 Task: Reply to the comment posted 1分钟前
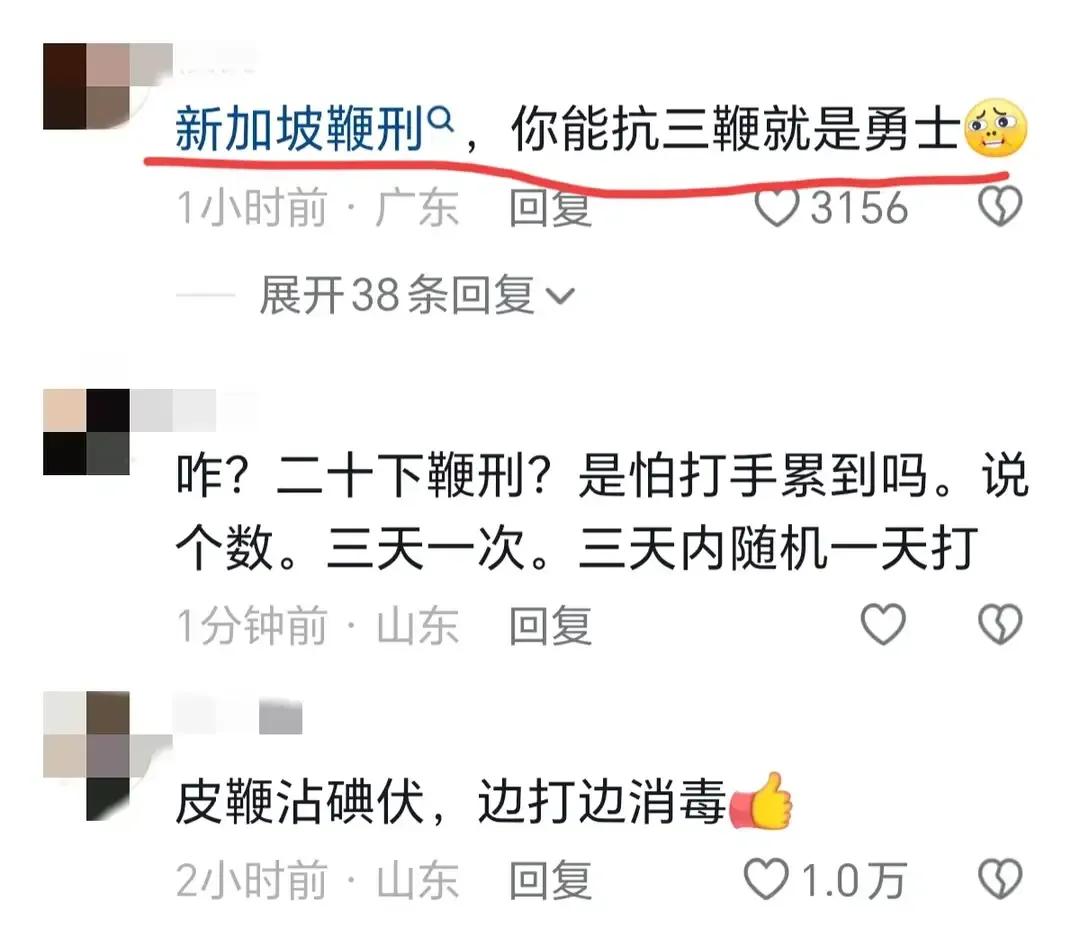[x=550, y=625]
